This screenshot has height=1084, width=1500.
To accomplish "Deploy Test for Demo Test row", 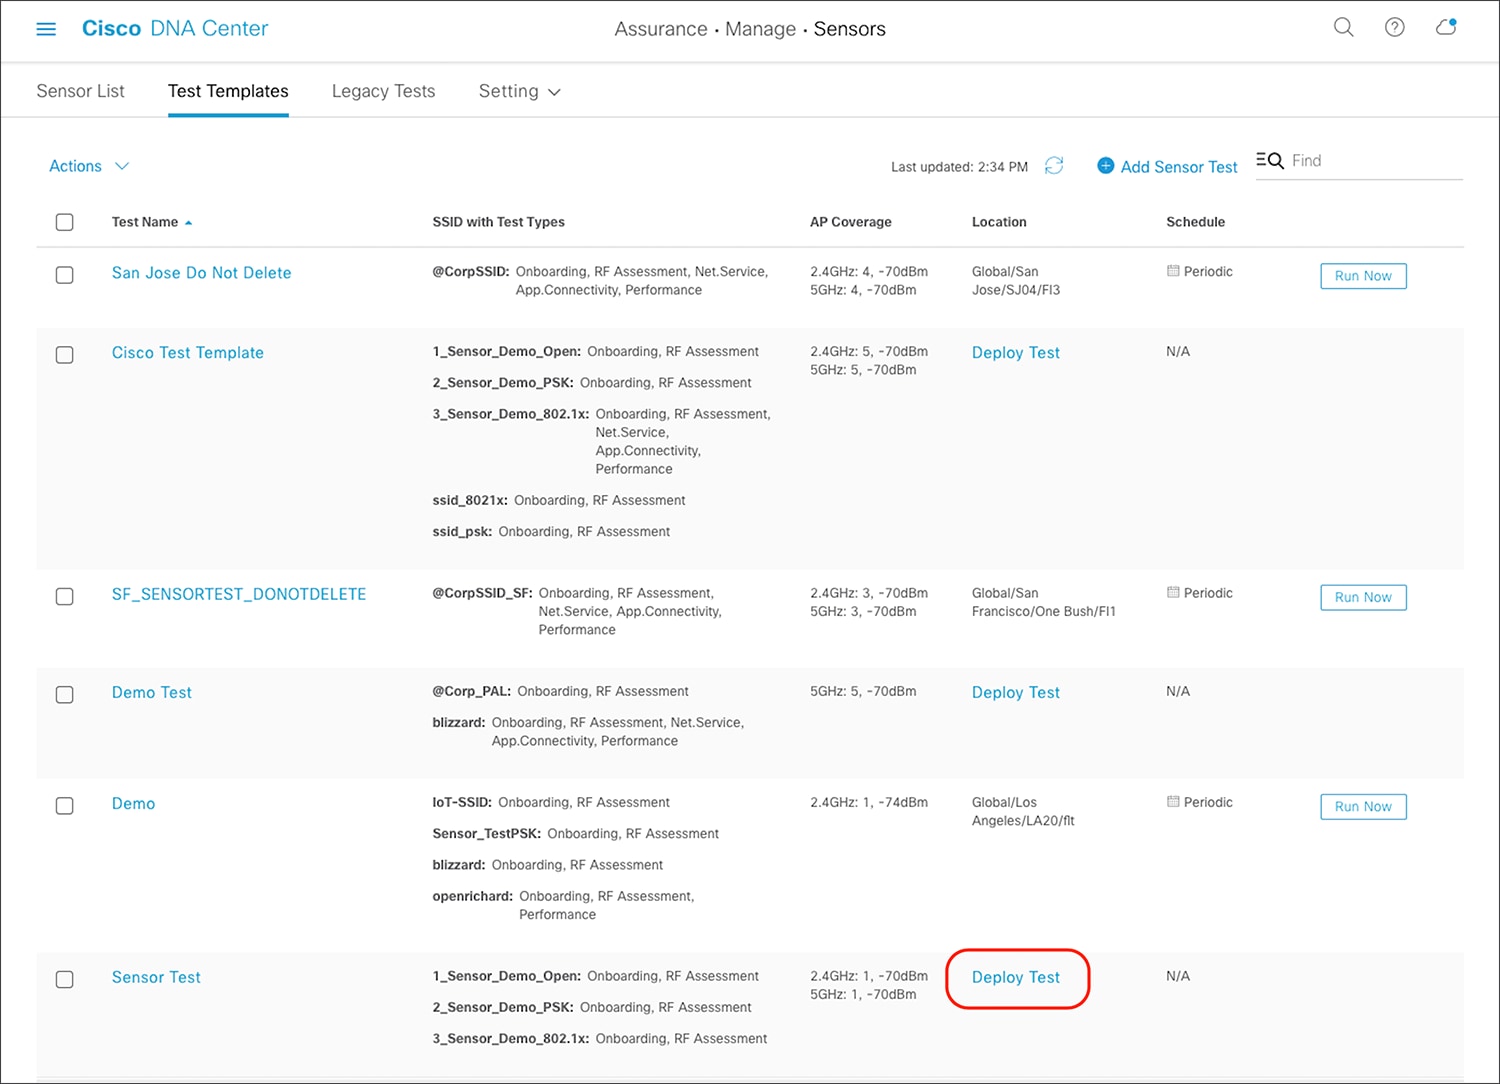I will click(1015, 693).
